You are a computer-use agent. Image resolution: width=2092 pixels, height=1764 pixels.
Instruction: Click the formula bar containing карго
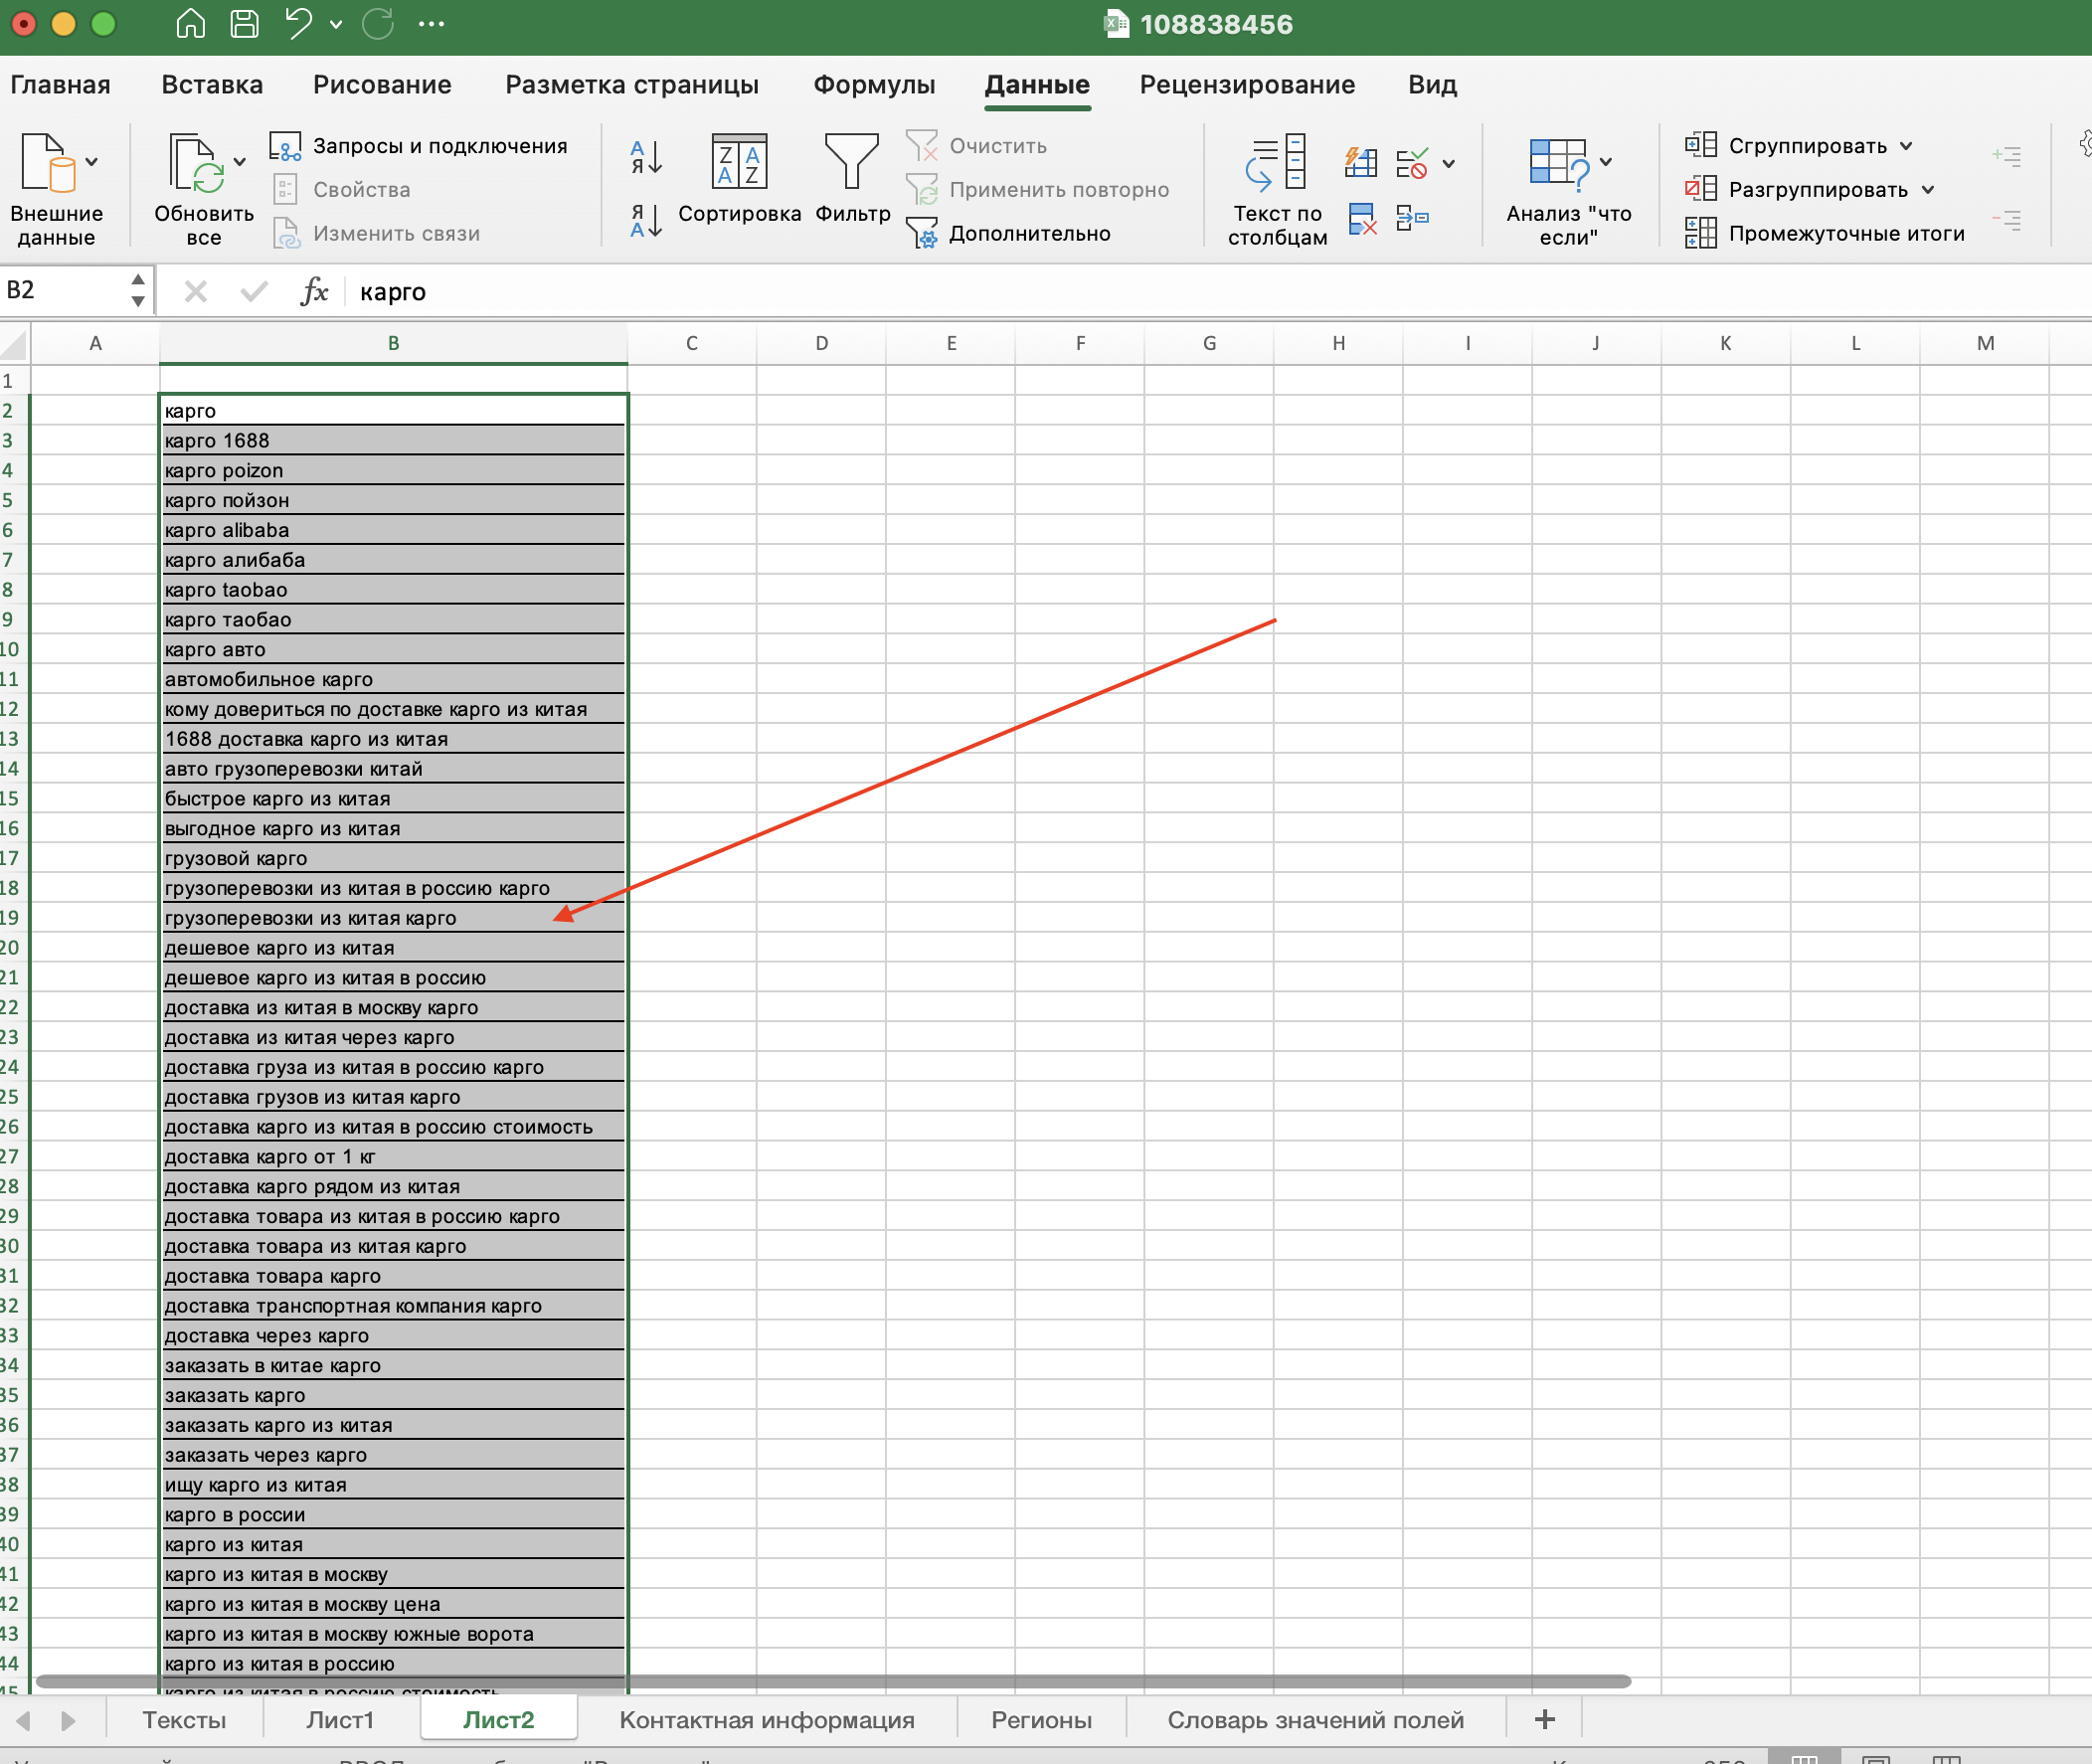click(x=1220, y=291)
